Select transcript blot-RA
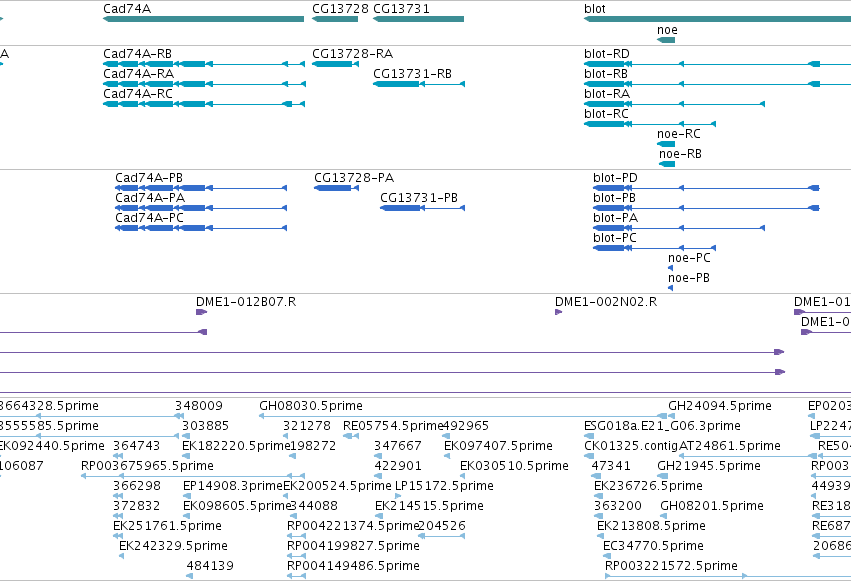This screenshot has width=851, height=581. pyautogui.click(x=675, y=104)
